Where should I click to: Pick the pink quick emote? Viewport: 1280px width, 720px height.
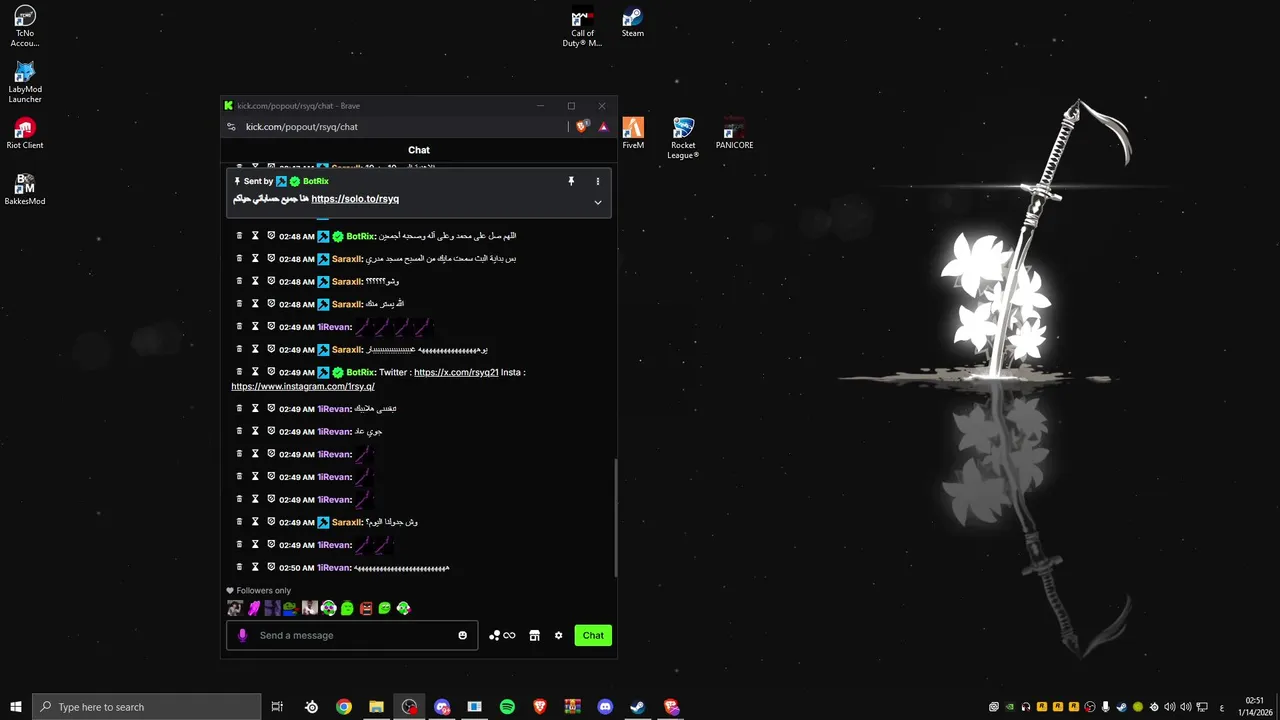pyautogui.click(x=253, y=608)
